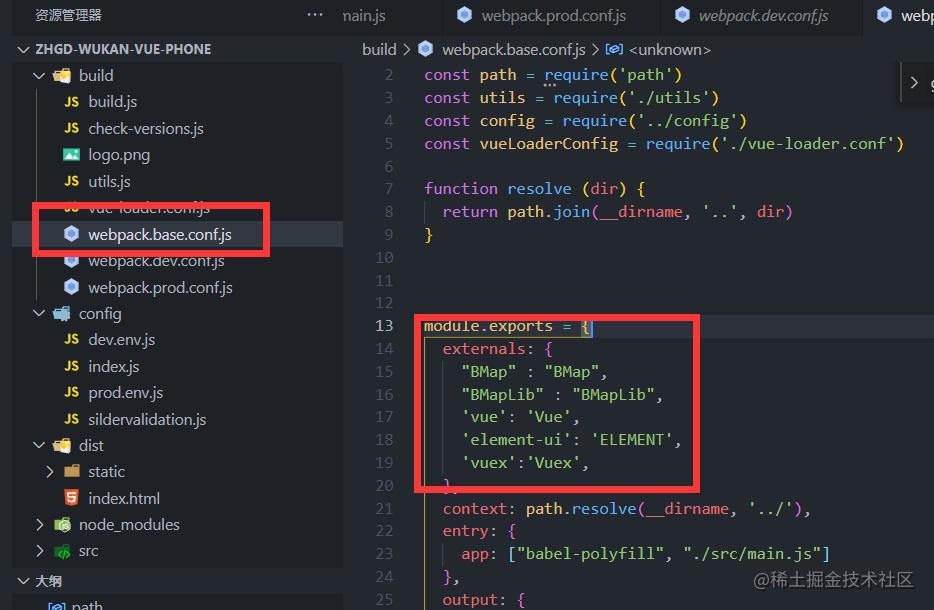This screenshot has height=610, width=934.
Task: Click the webpack.base.conf.js breadcrumb segment
Action: (x=513, y=49)
